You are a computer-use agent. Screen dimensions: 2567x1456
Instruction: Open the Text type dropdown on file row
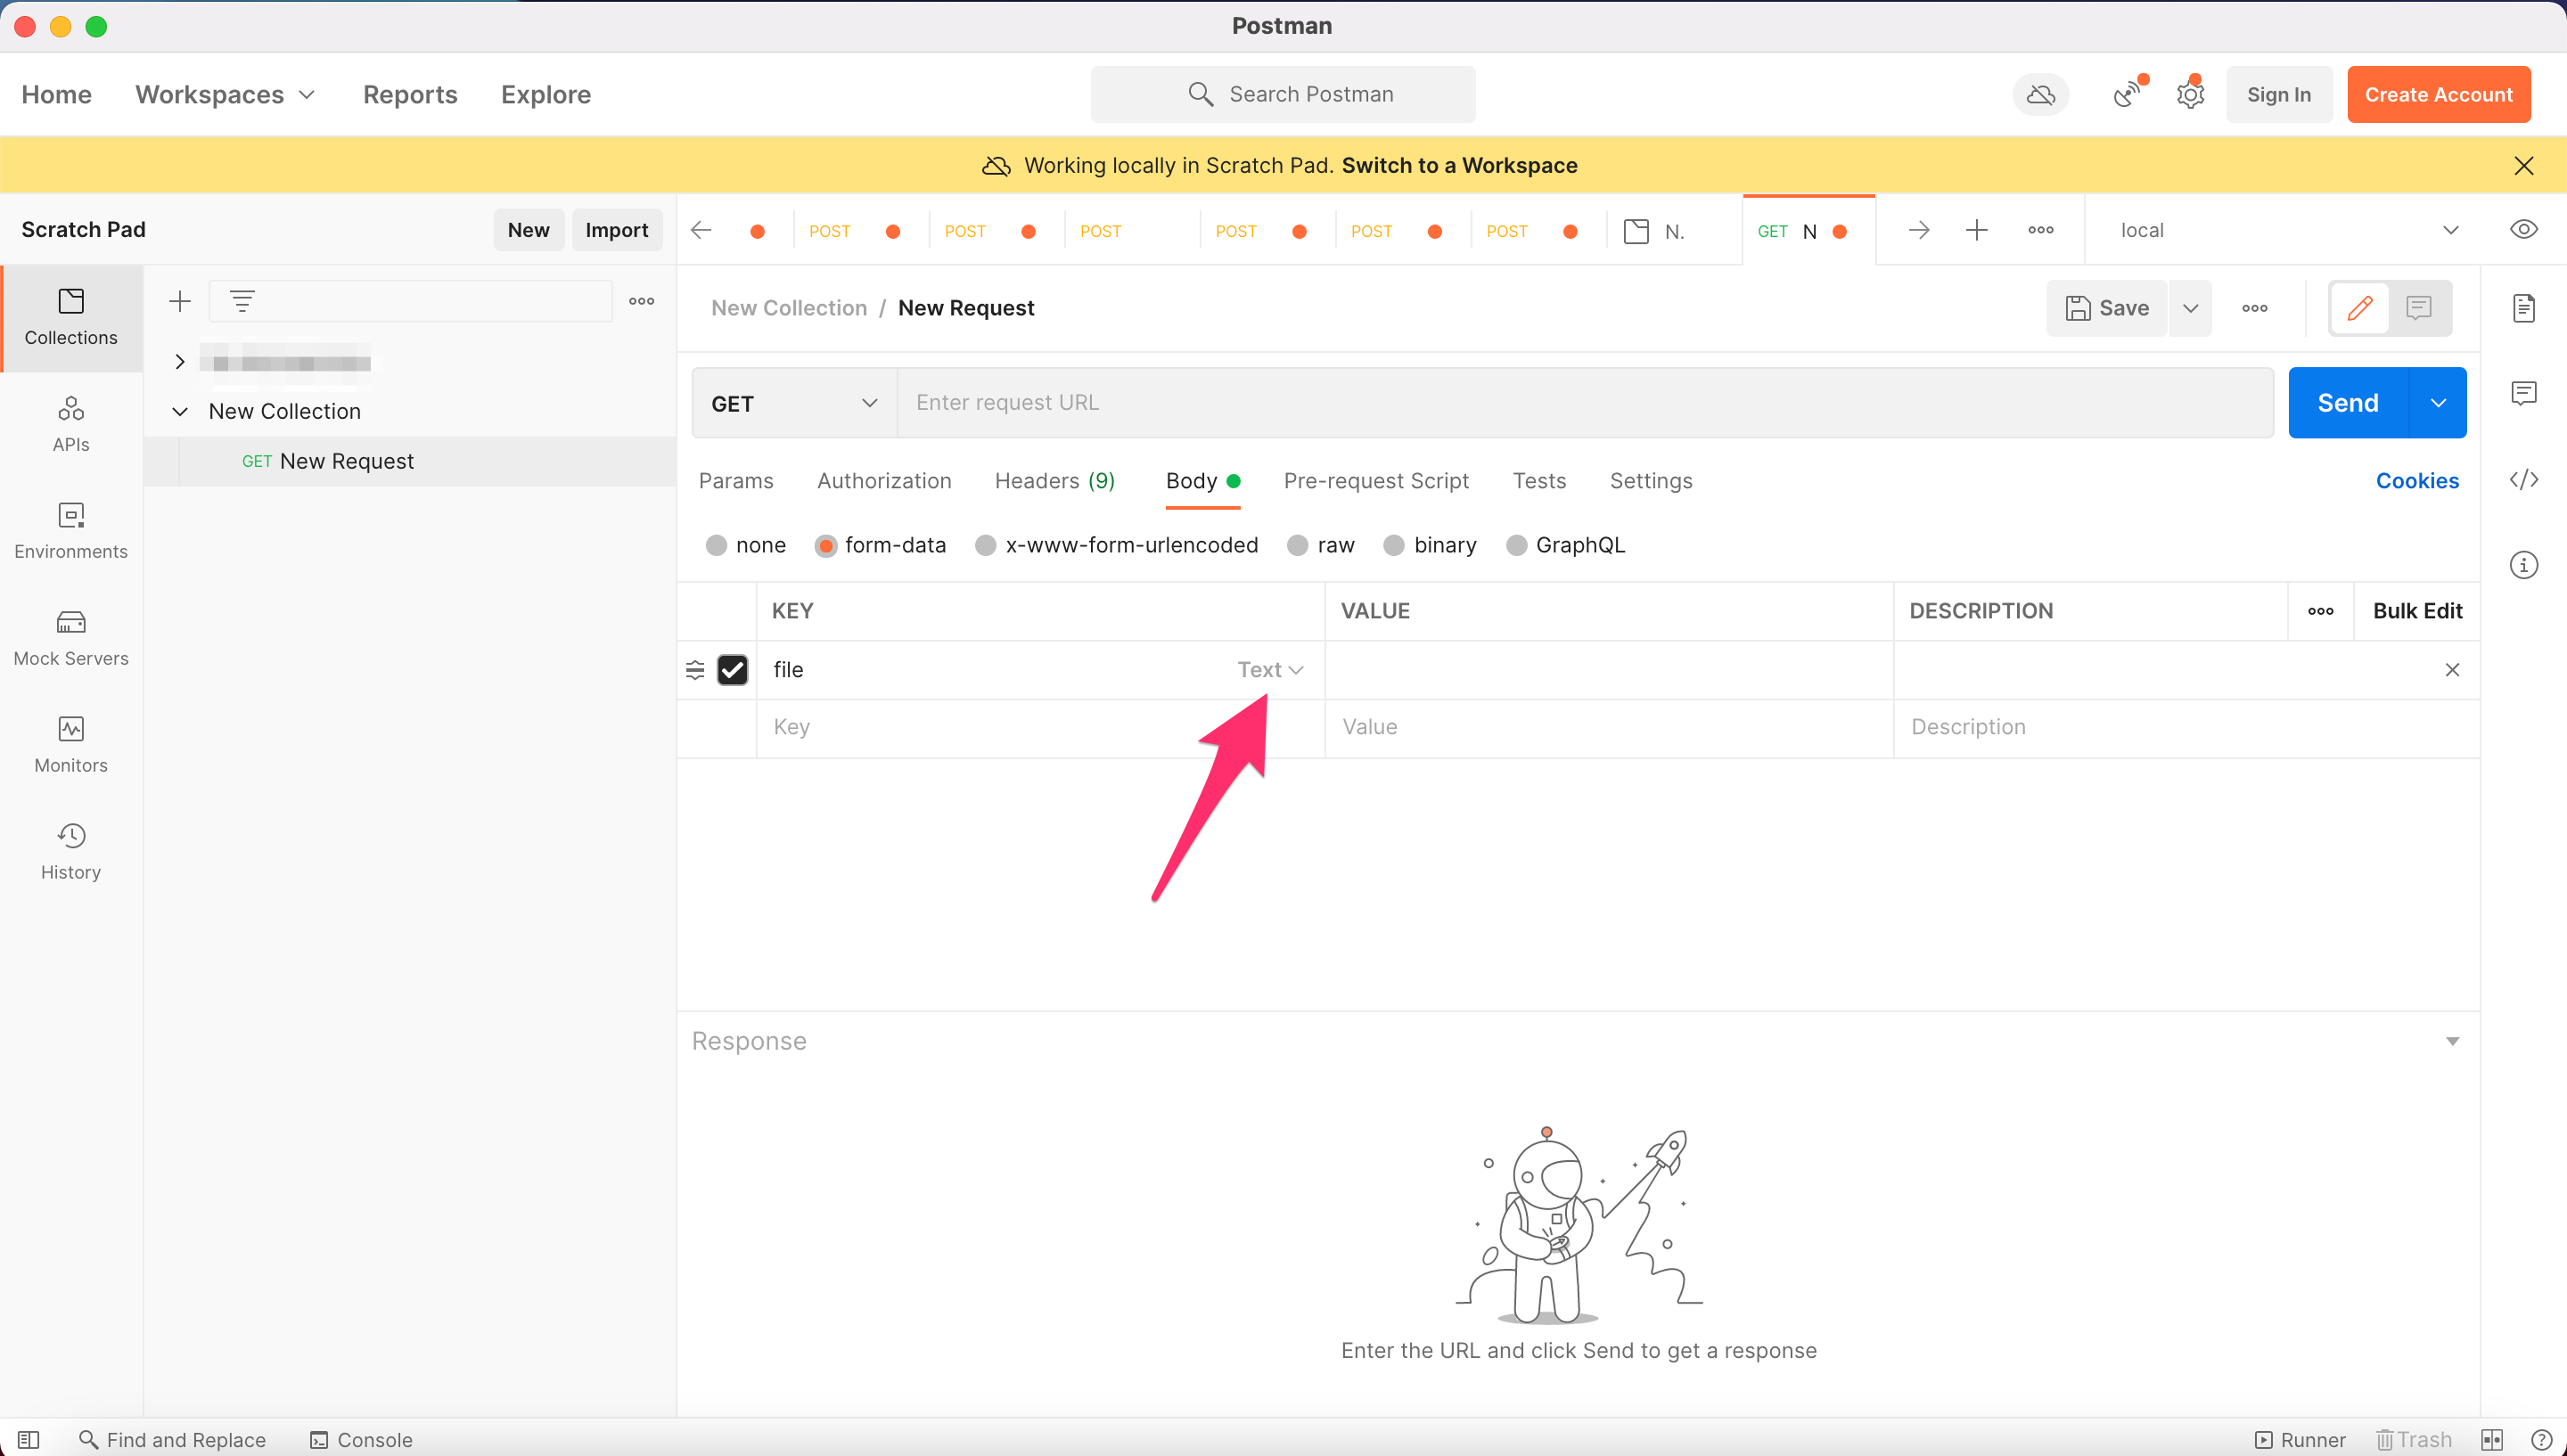[x=1269, y=669]
